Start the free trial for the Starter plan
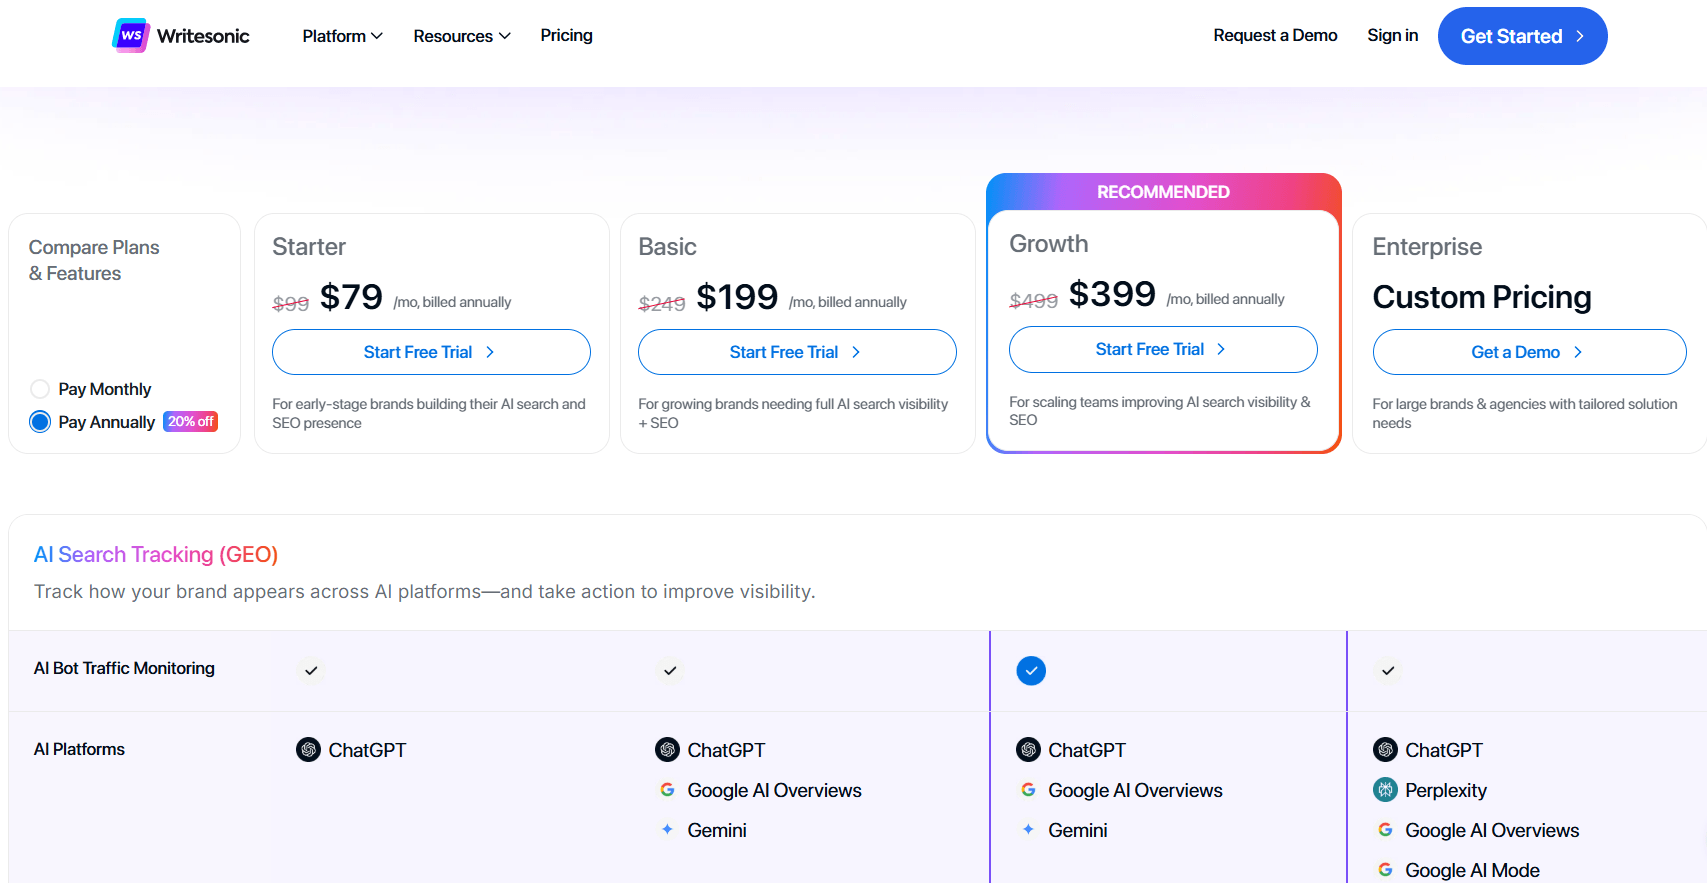 coord(431,352)
